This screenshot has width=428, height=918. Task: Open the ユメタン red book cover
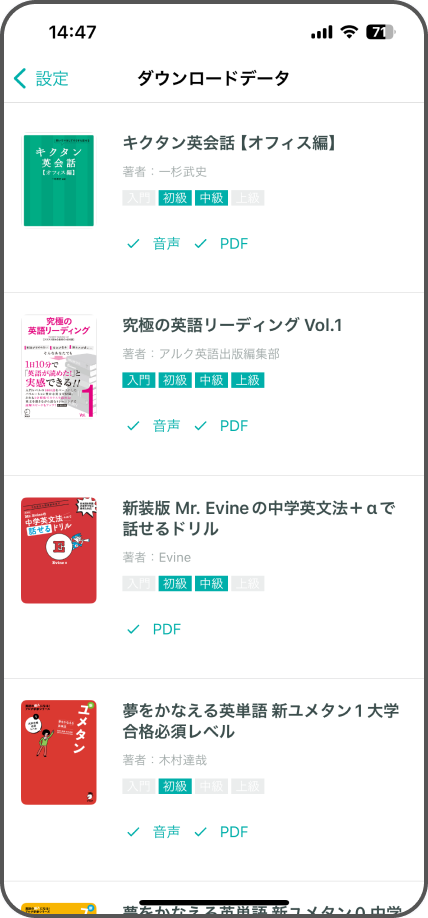[59, 752]
